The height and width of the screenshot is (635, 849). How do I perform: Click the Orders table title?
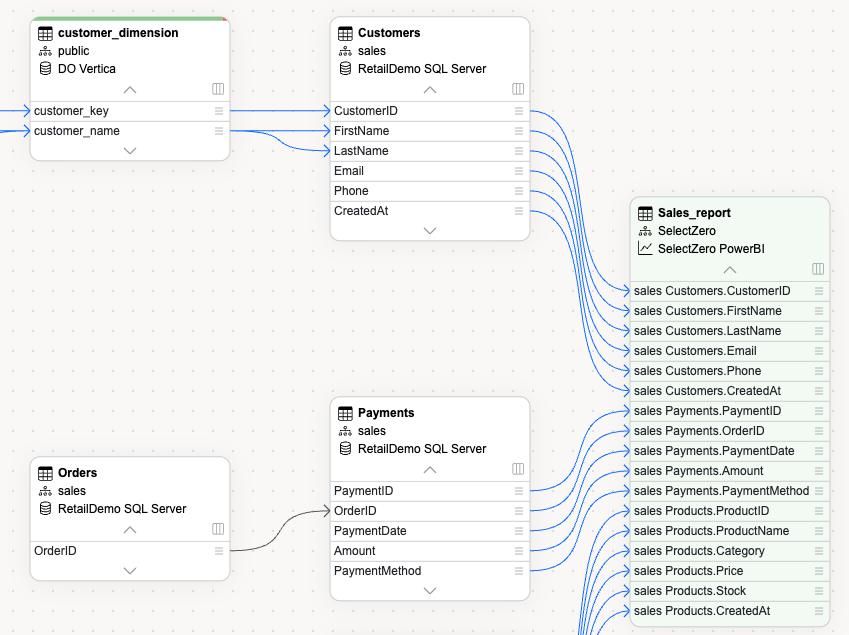pyautogui.click(x=77, y=473)
